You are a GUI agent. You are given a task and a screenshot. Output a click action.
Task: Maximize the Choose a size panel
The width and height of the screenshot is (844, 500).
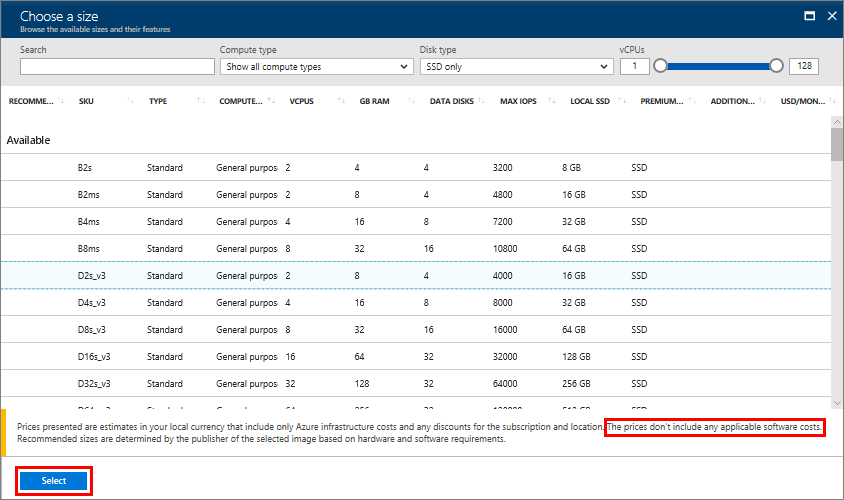[x=809, y=16]
